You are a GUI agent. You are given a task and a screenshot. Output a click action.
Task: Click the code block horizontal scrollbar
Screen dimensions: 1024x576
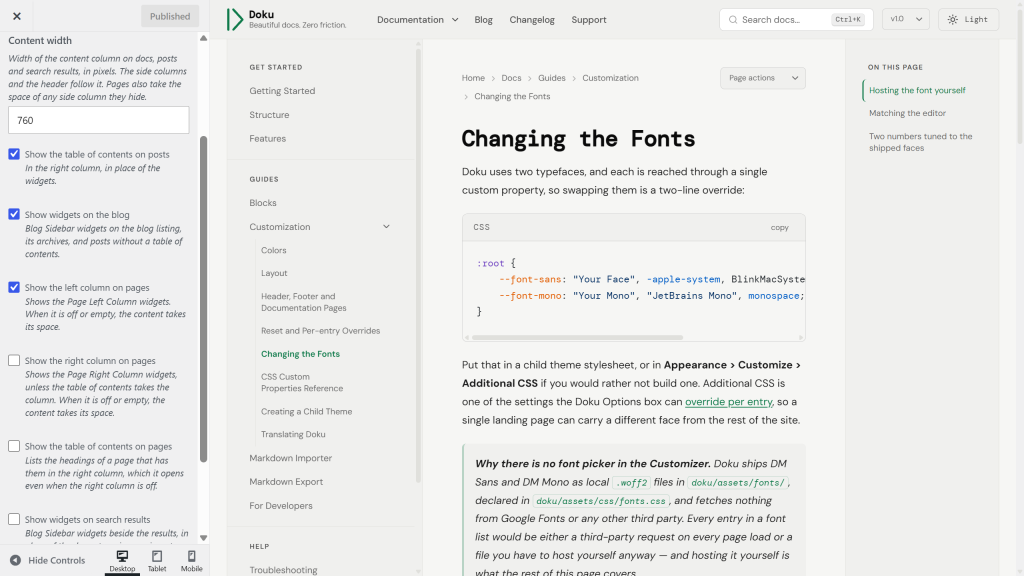coord(577,338)
